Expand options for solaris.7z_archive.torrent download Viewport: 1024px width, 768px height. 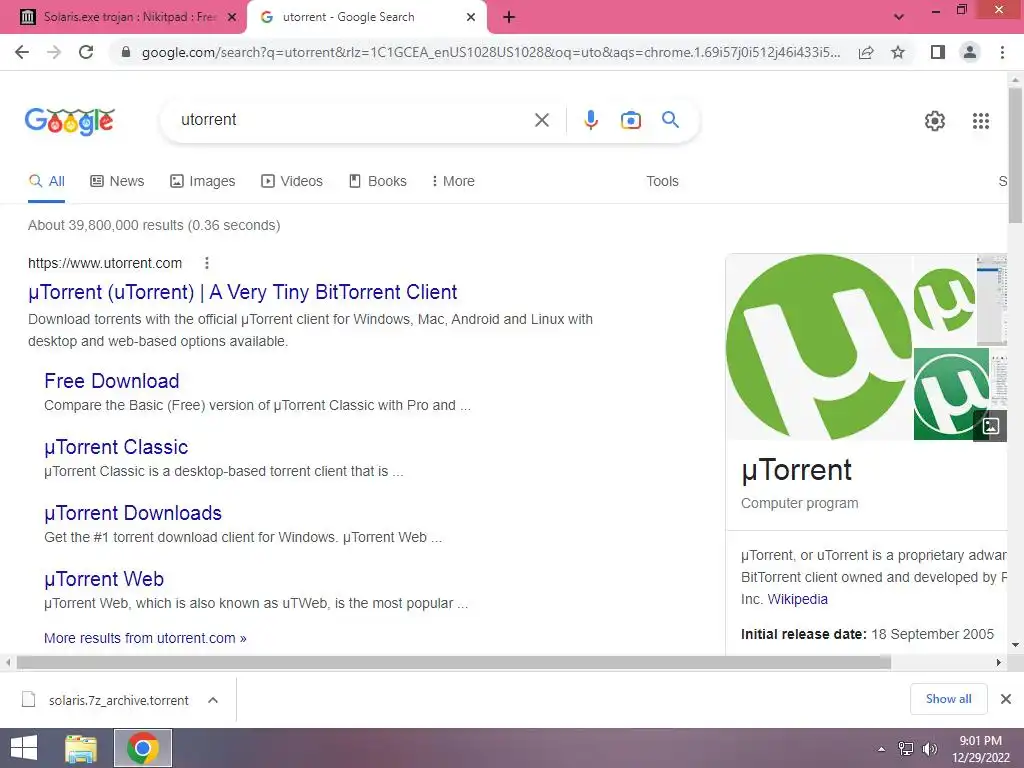point(213,700)
